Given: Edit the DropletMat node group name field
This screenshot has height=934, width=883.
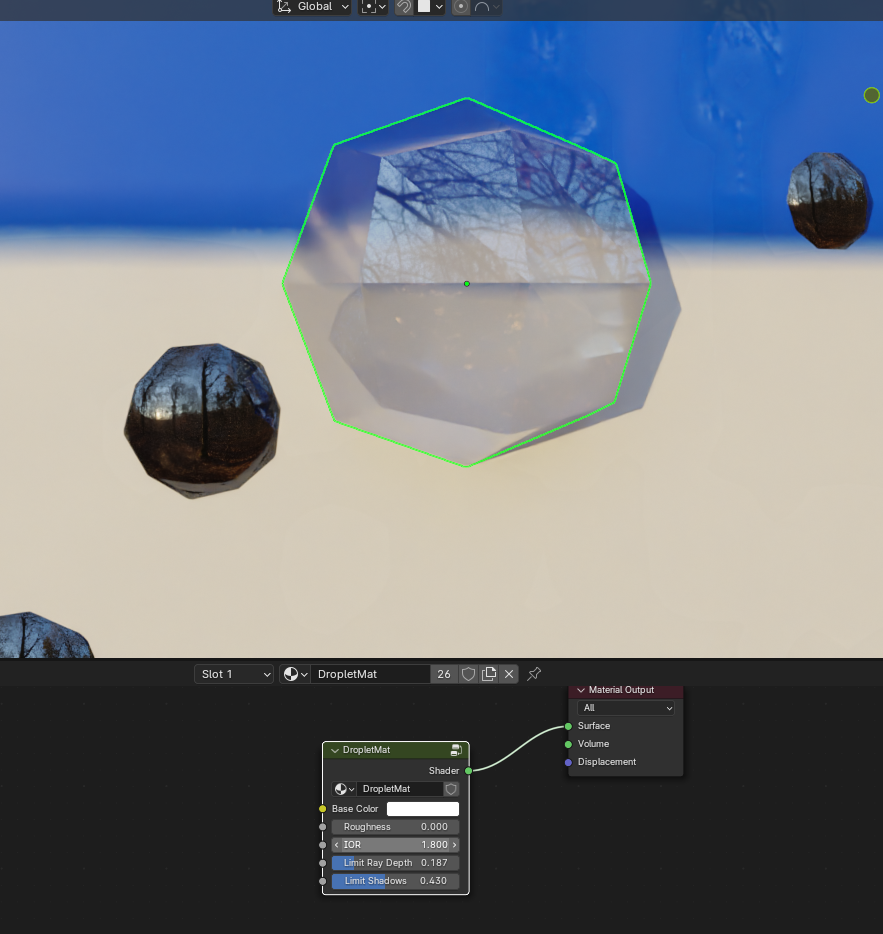Looking at the screenshot, I should click(x=400, y=789).
